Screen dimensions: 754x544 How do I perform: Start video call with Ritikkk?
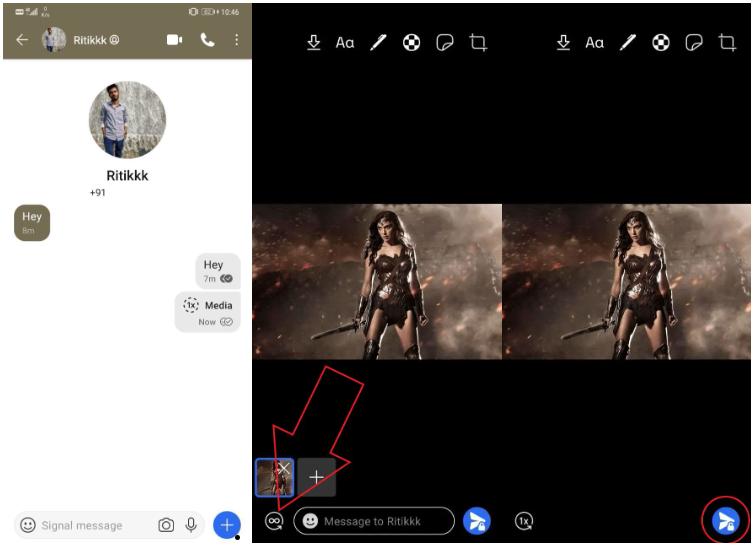[x=174, y=40]
